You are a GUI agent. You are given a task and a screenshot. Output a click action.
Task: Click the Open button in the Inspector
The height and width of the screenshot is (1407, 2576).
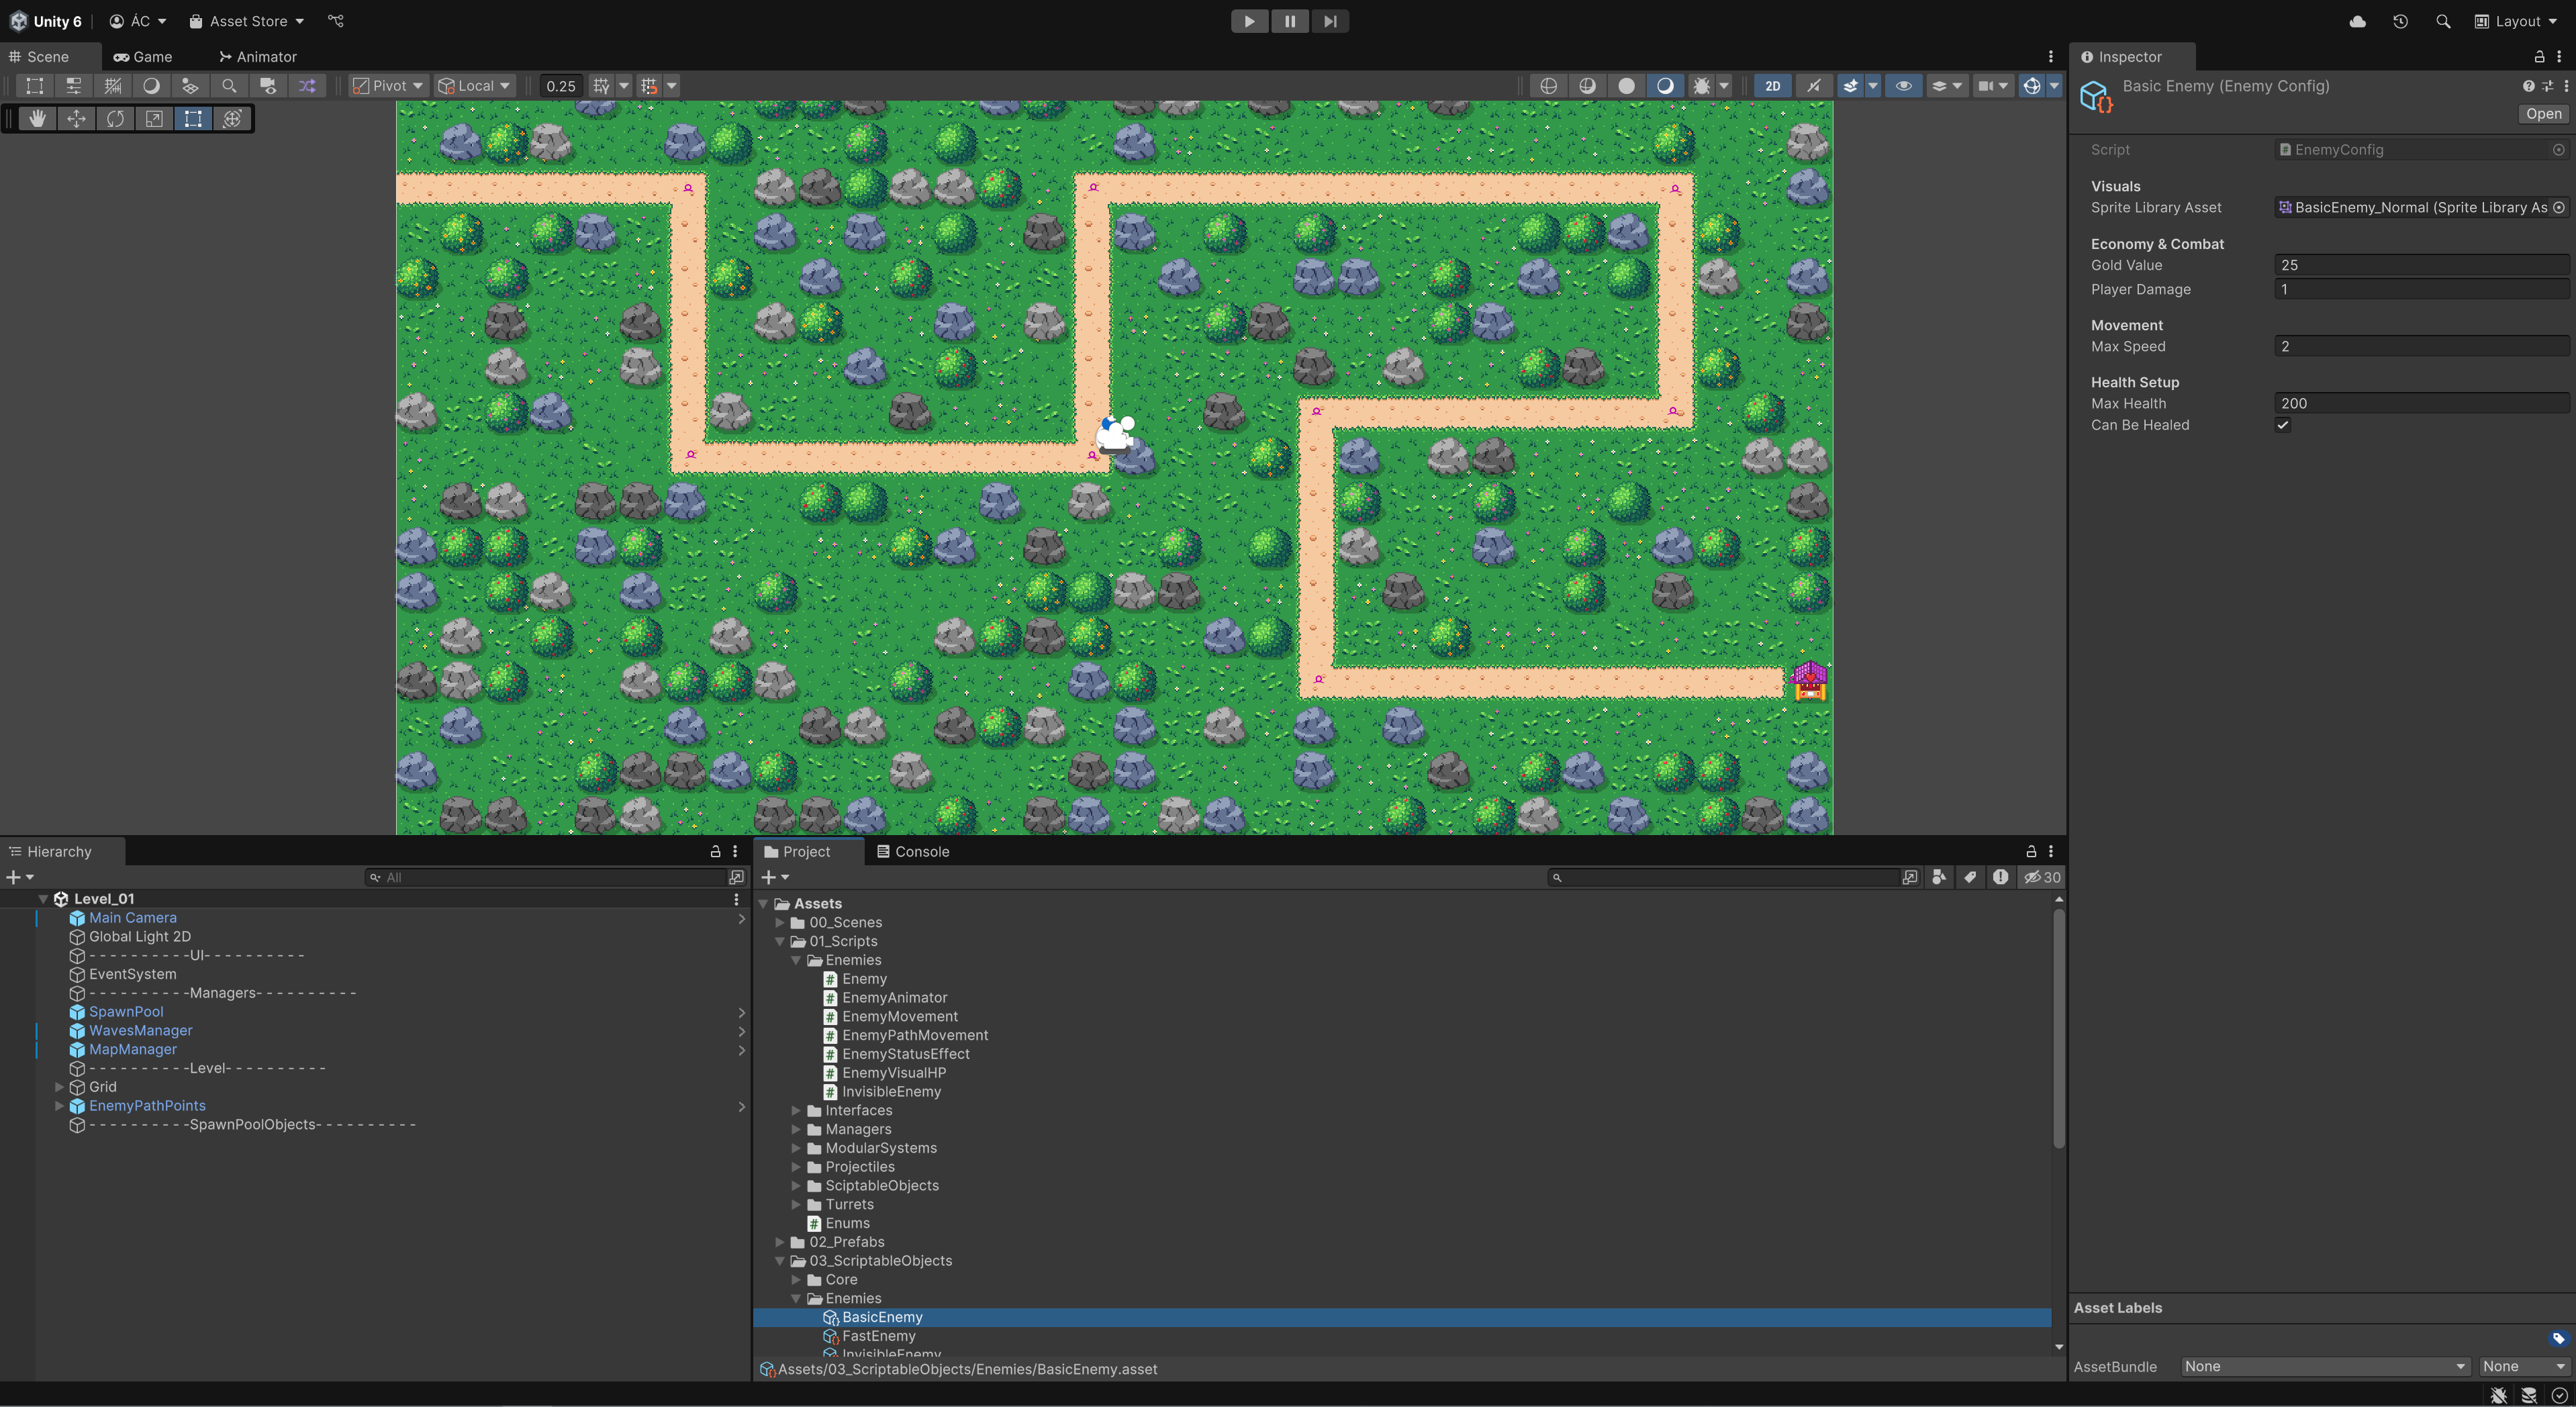tap(2543, 113)
